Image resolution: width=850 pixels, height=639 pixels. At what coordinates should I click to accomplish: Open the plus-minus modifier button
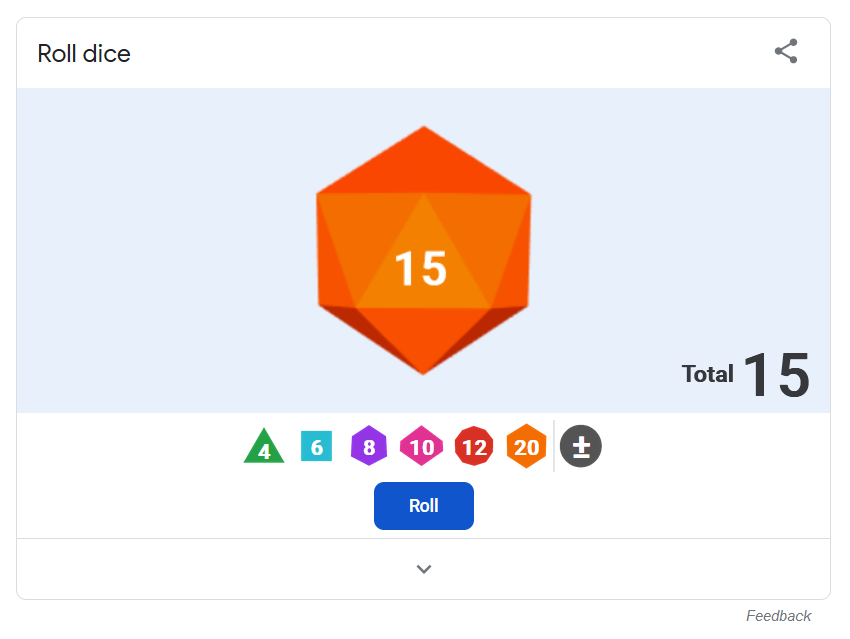[x=581, y=446]
